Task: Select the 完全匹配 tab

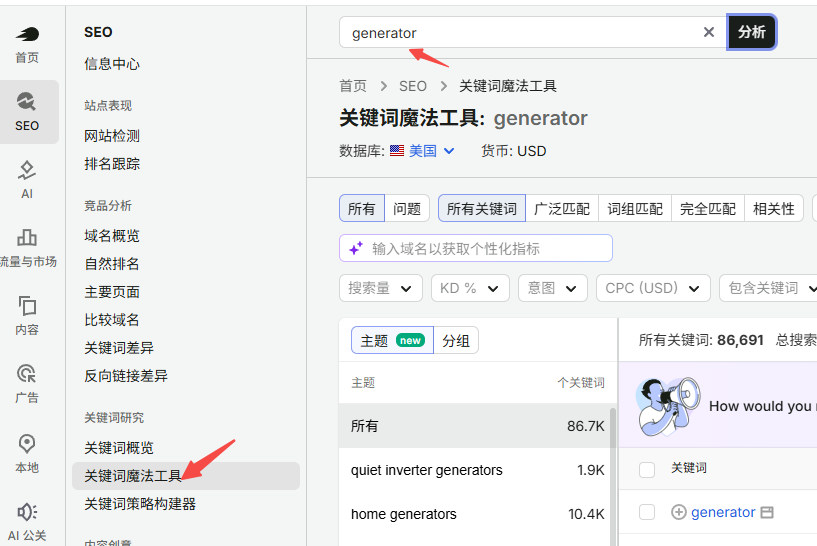Action: tap(708, 208)
